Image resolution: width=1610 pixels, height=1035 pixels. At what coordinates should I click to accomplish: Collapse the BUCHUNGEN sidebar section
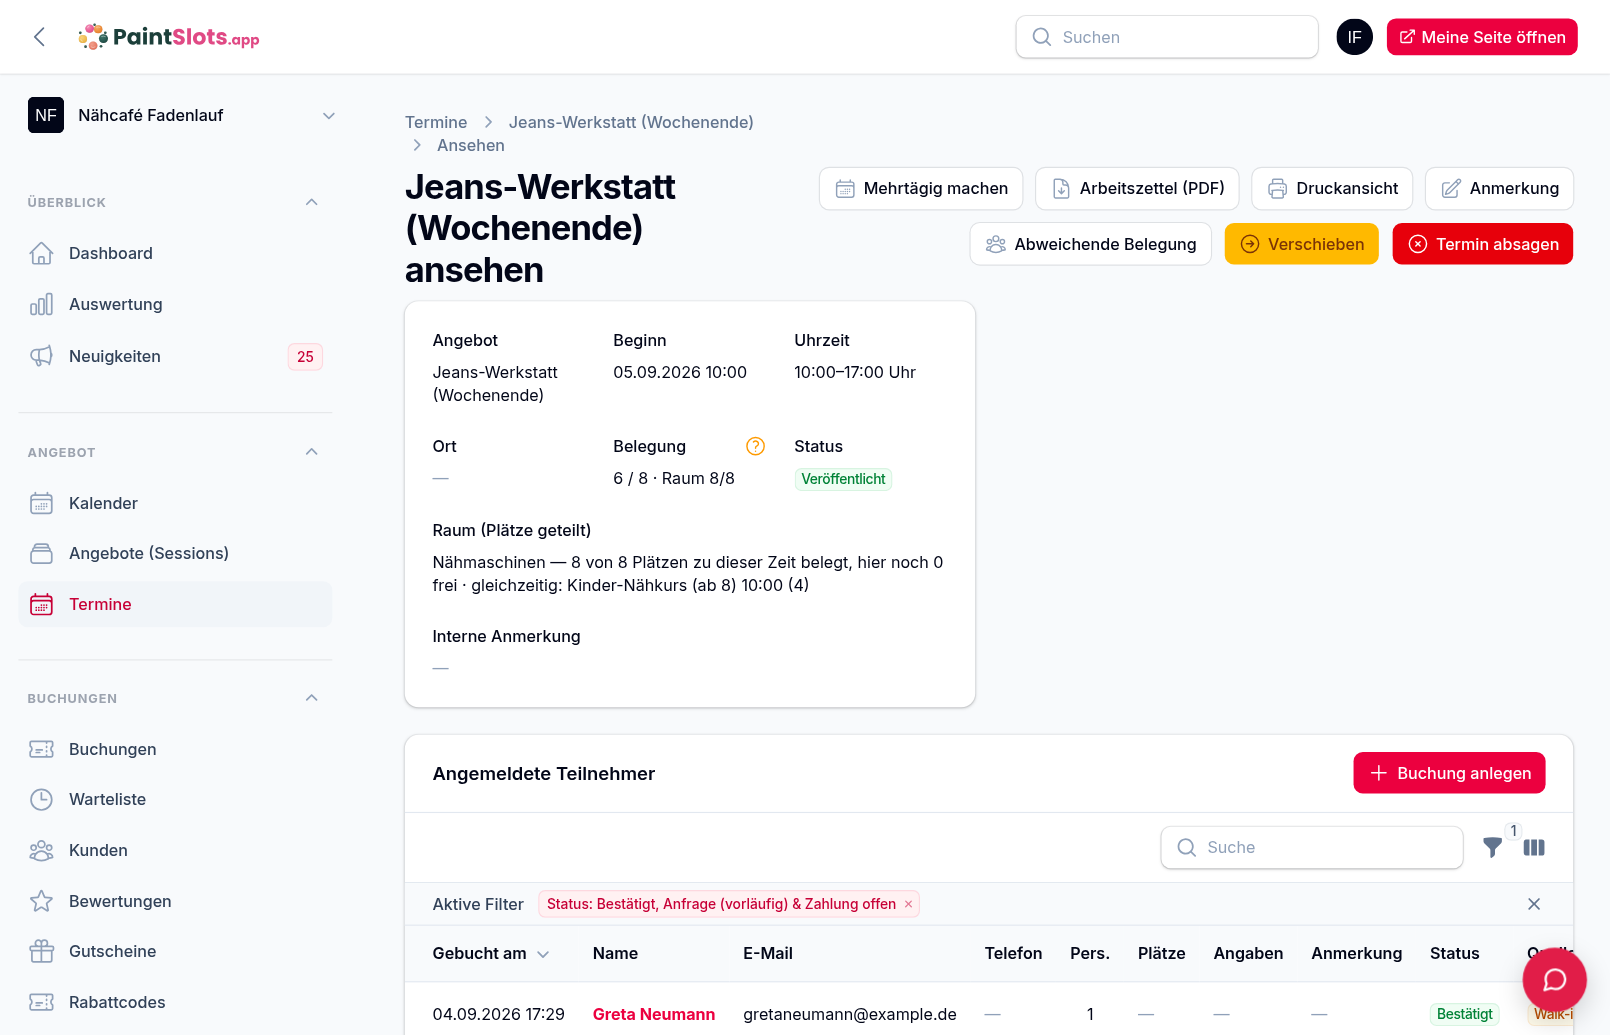(312, 698)
